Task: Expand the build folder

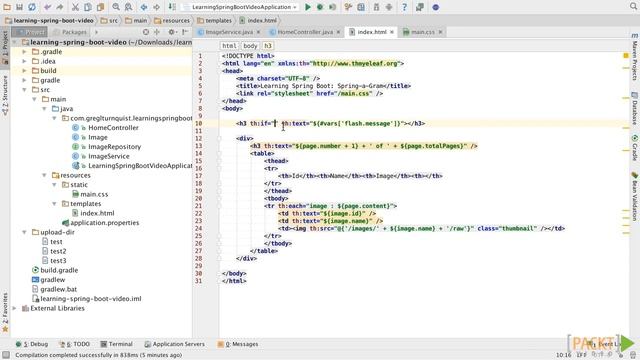Action: click(24, 71)
